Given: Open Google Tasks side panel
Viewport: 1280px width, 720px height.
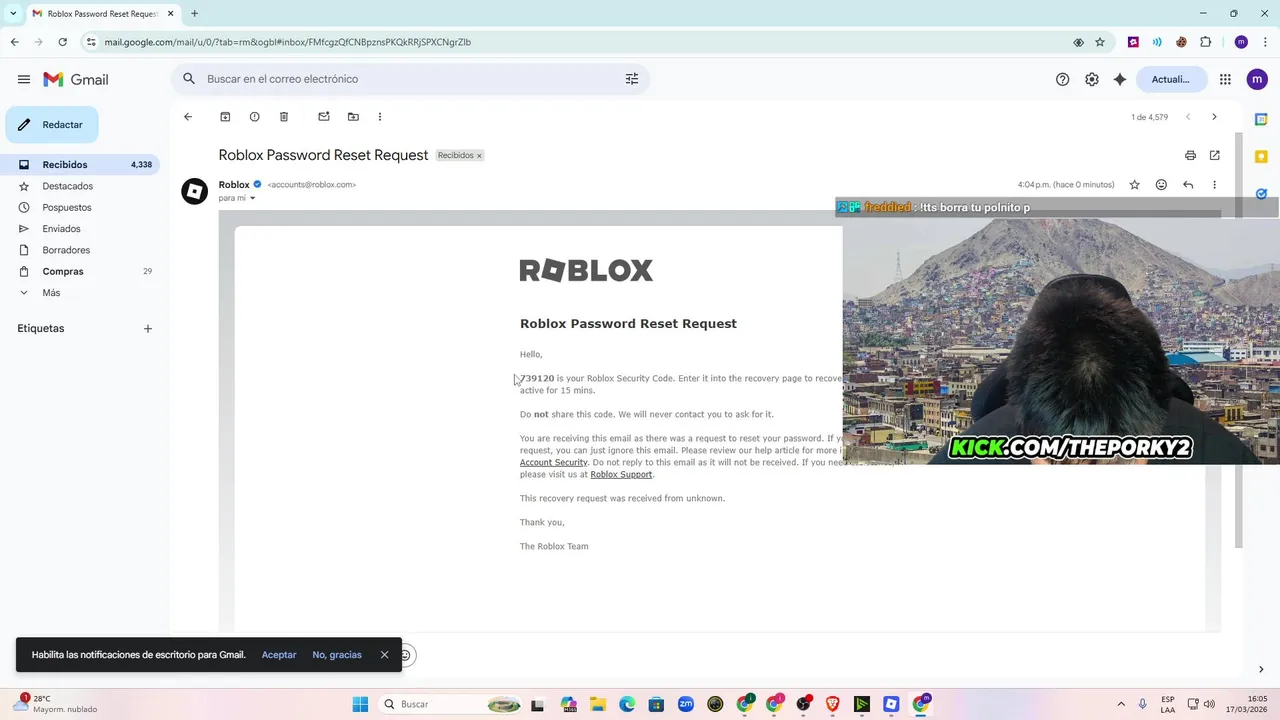Looking at the screenshot, I should (1261, 194).
